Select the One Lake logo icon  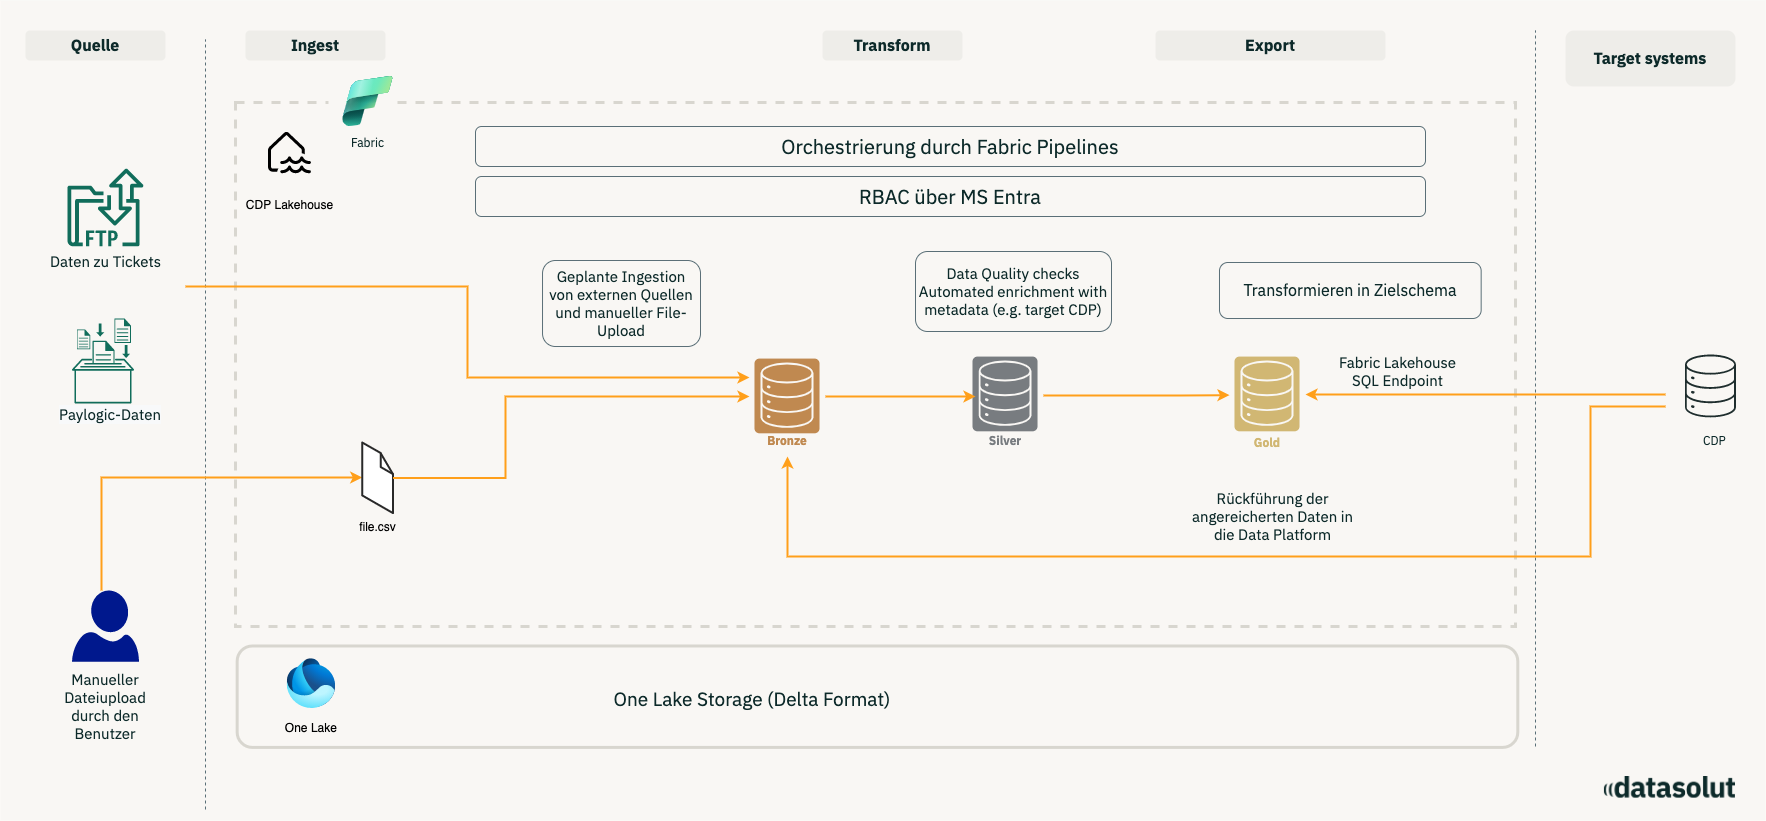point(311,684)
